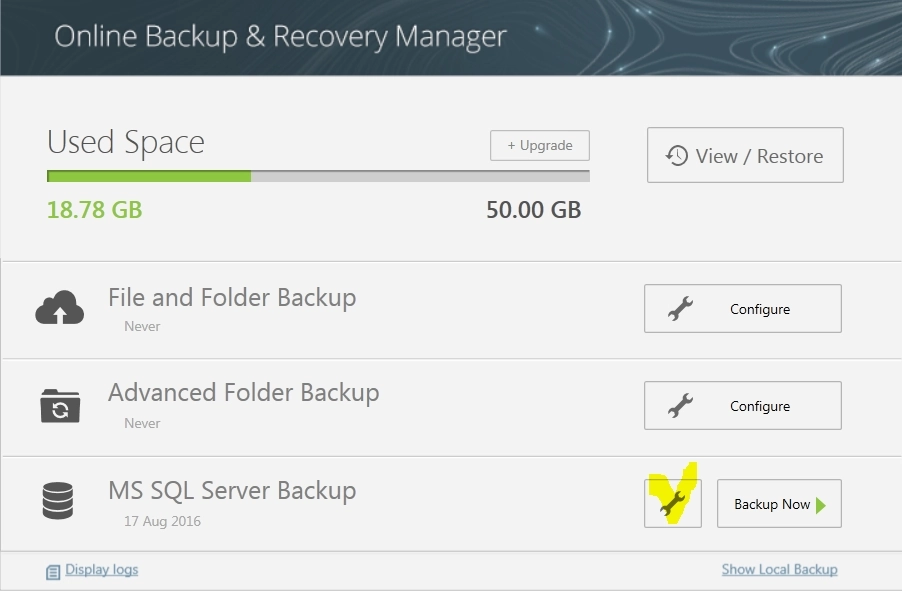This screenshot has height=591, width=902.
Task: Click the database icon for MS SQL Server Backup
Action: (x=58, y=501)
